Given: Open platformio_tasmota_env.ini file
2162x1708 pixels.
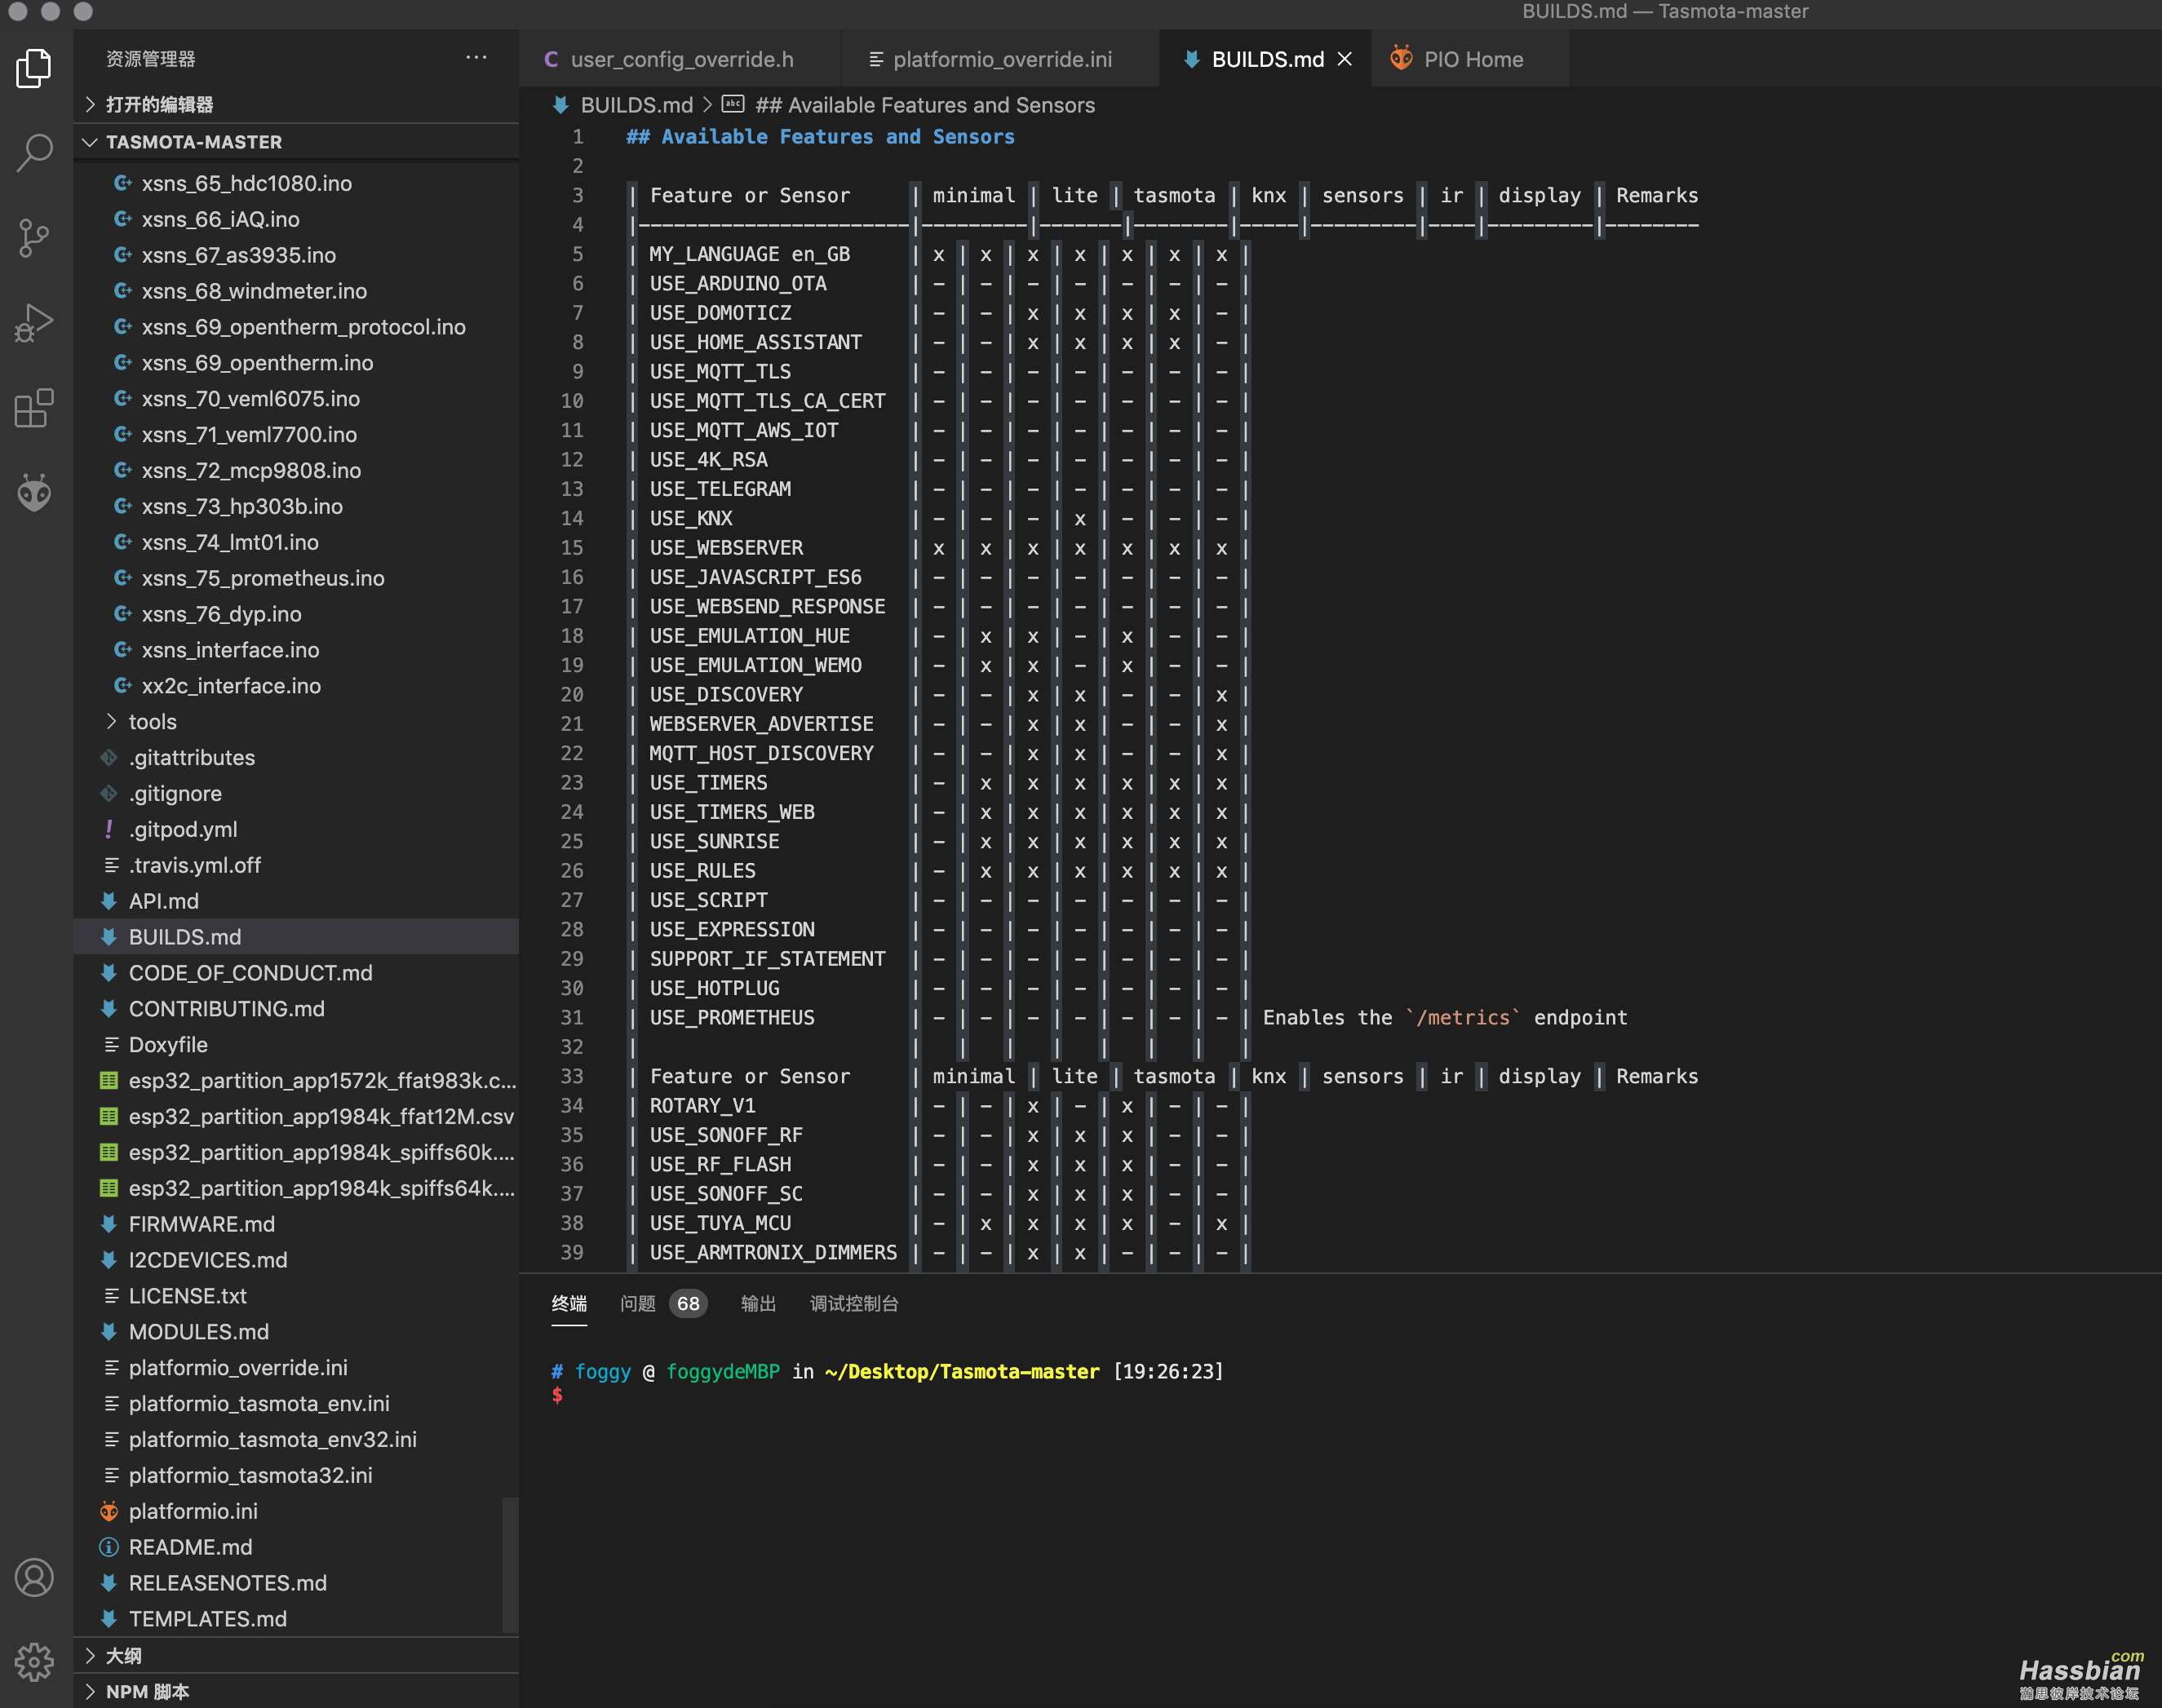Looking at the screenshot, I should (x=296, y=1404).
